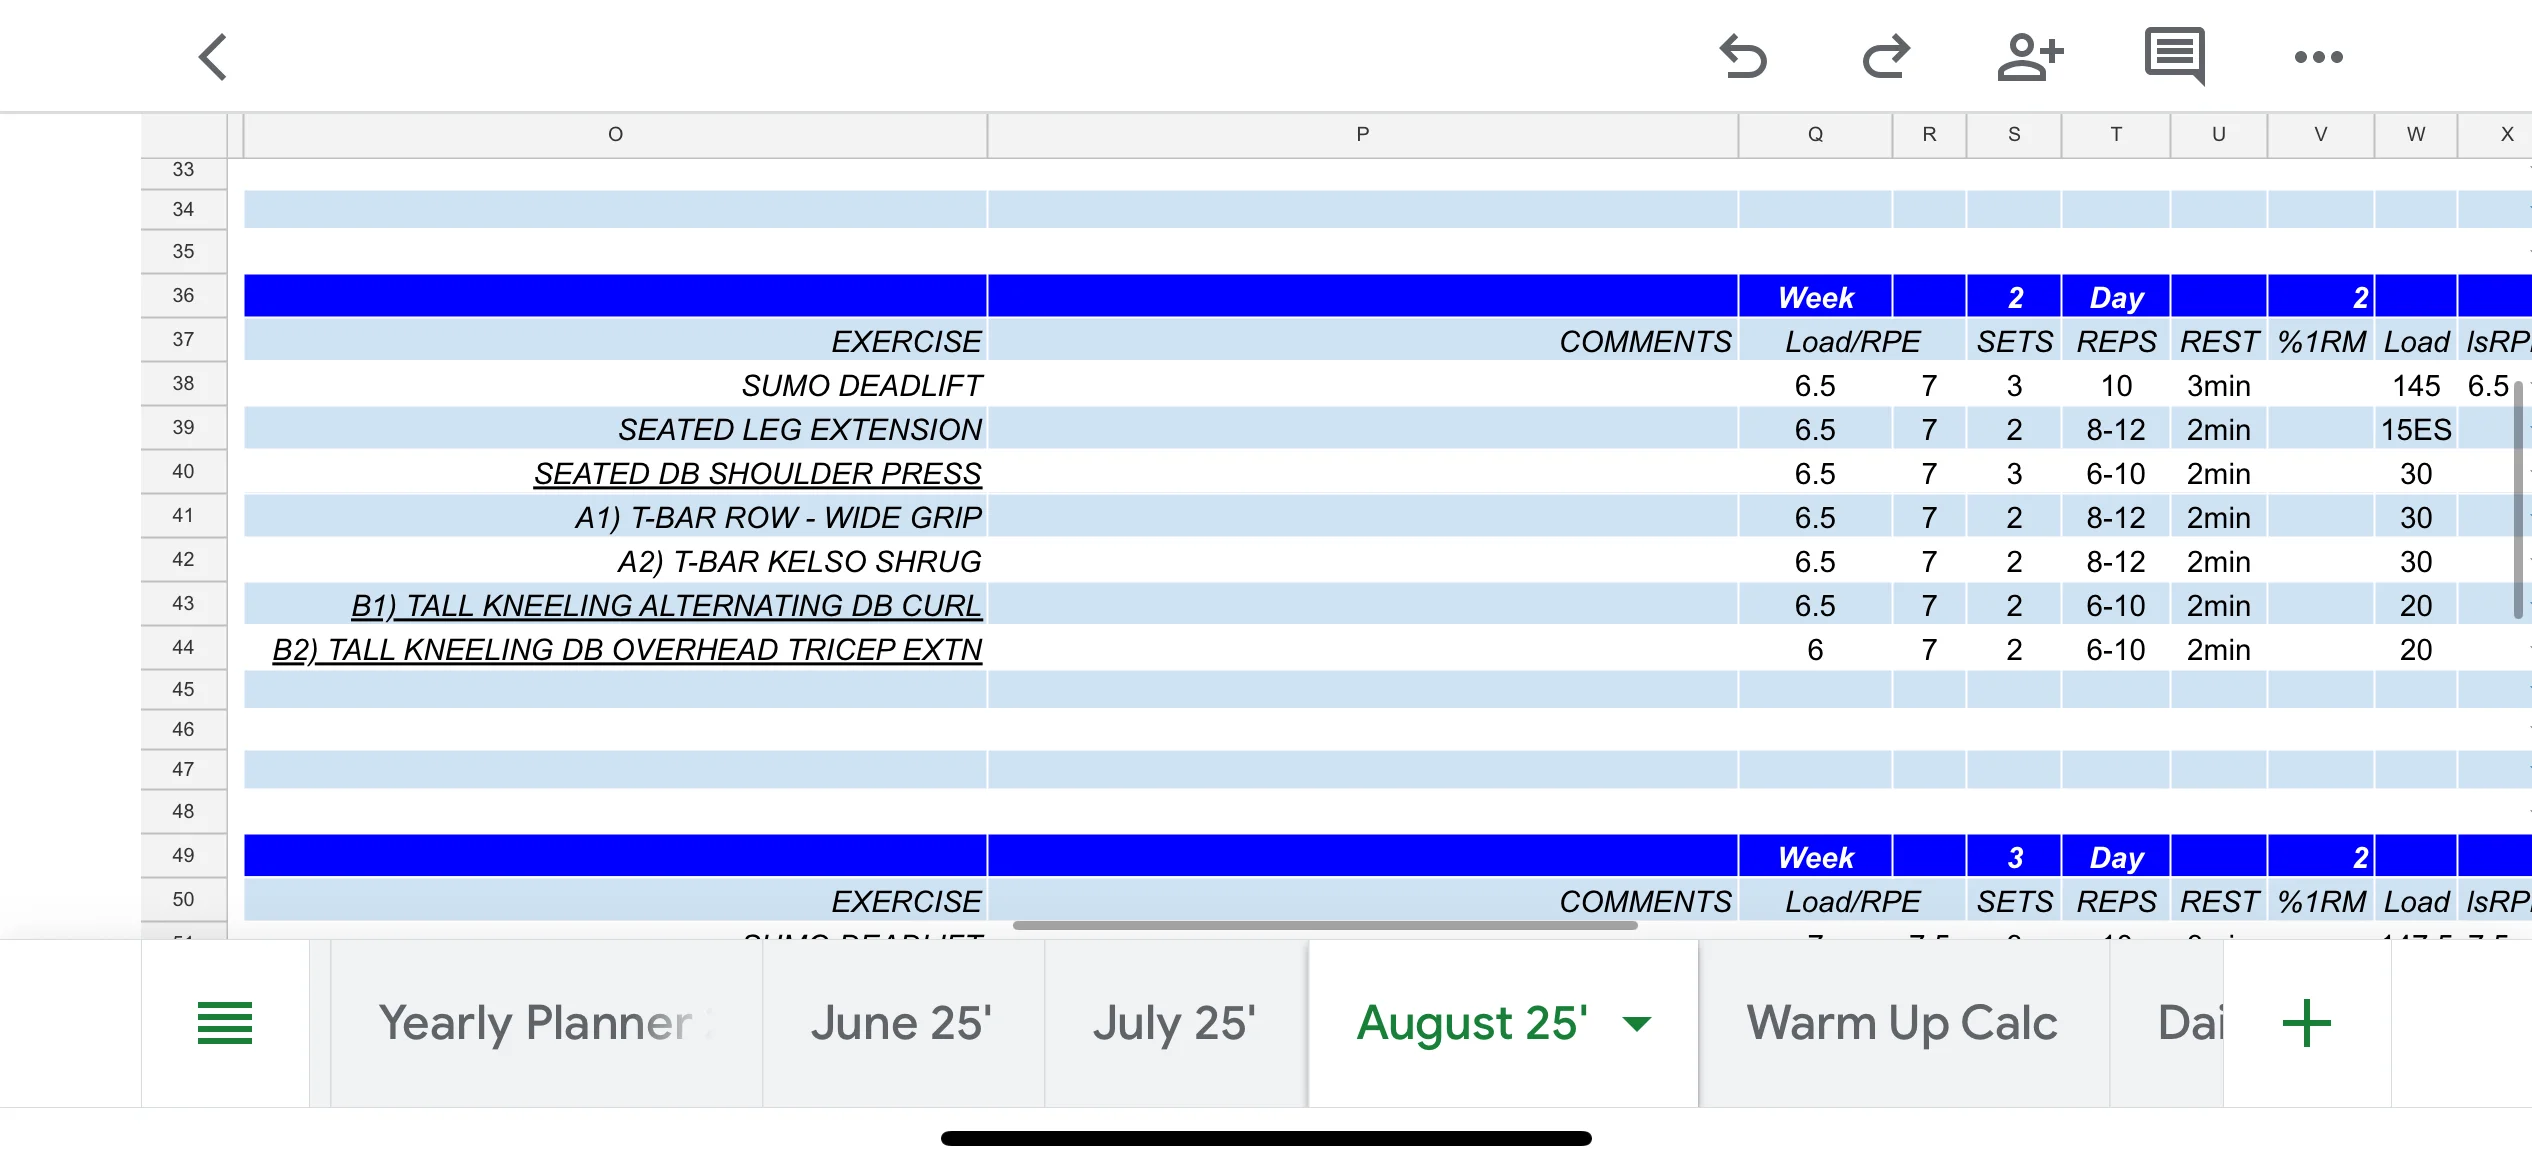2532x1170 pixels.
Task: Expand the August 25' tab dropdown arrow
Action: click(1637, 1023)
